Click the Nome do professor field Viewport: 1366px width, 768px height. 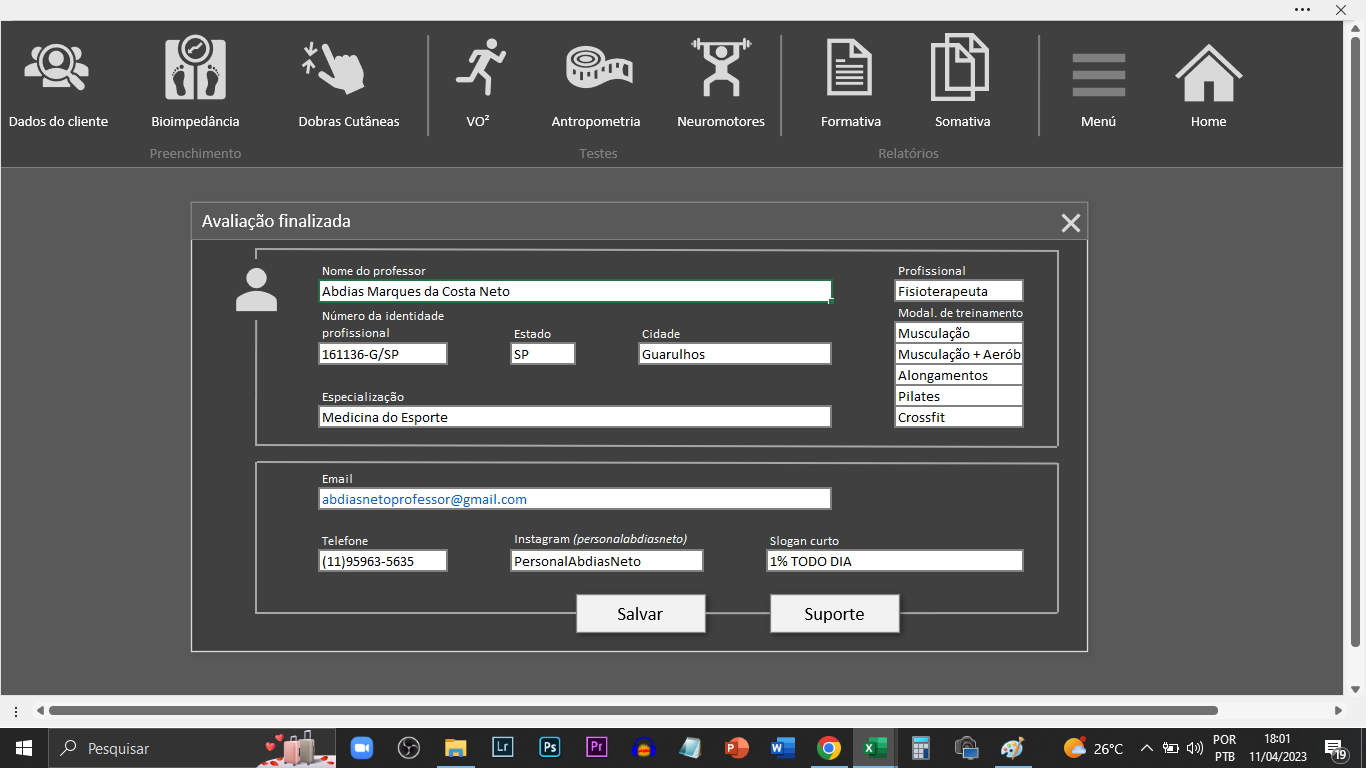point(574,292)
